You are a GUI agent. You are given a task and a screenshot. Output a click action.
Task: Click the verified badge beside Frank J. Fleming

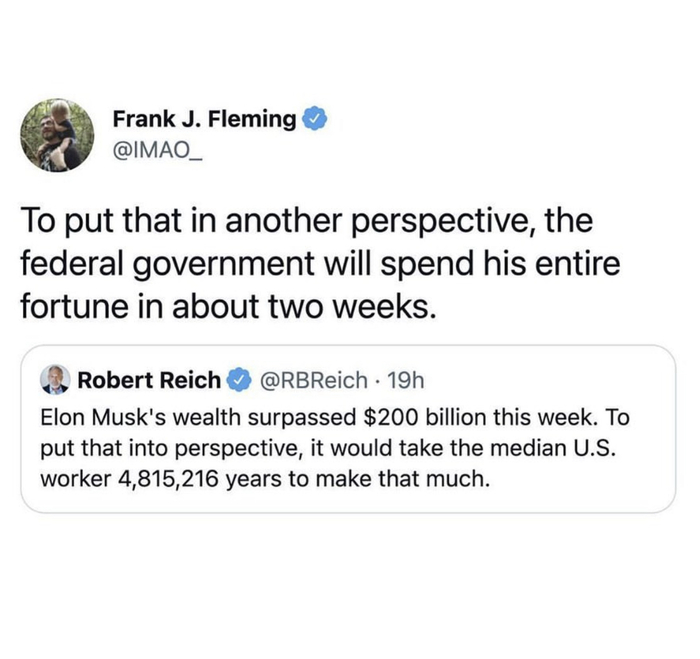tap(313, 120)
